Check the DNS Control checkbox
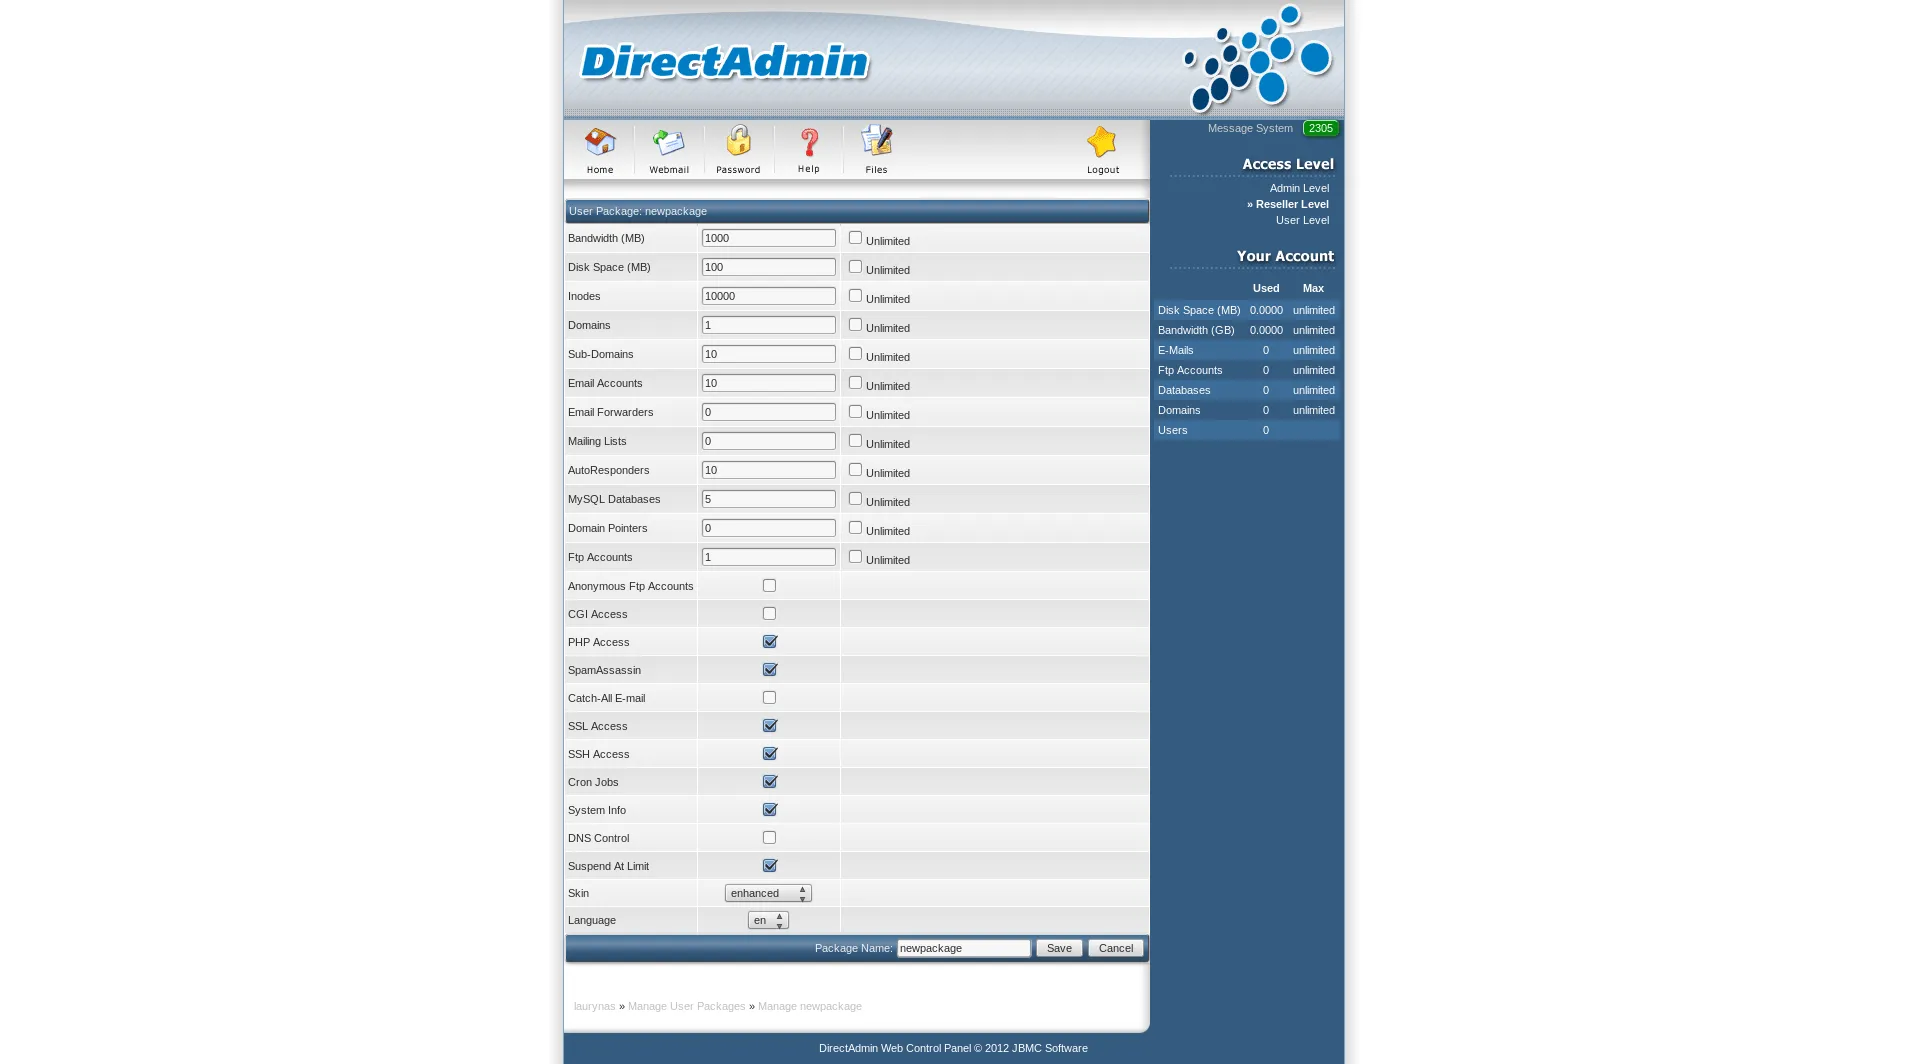1907x1064 pixels. click(769, 838)
